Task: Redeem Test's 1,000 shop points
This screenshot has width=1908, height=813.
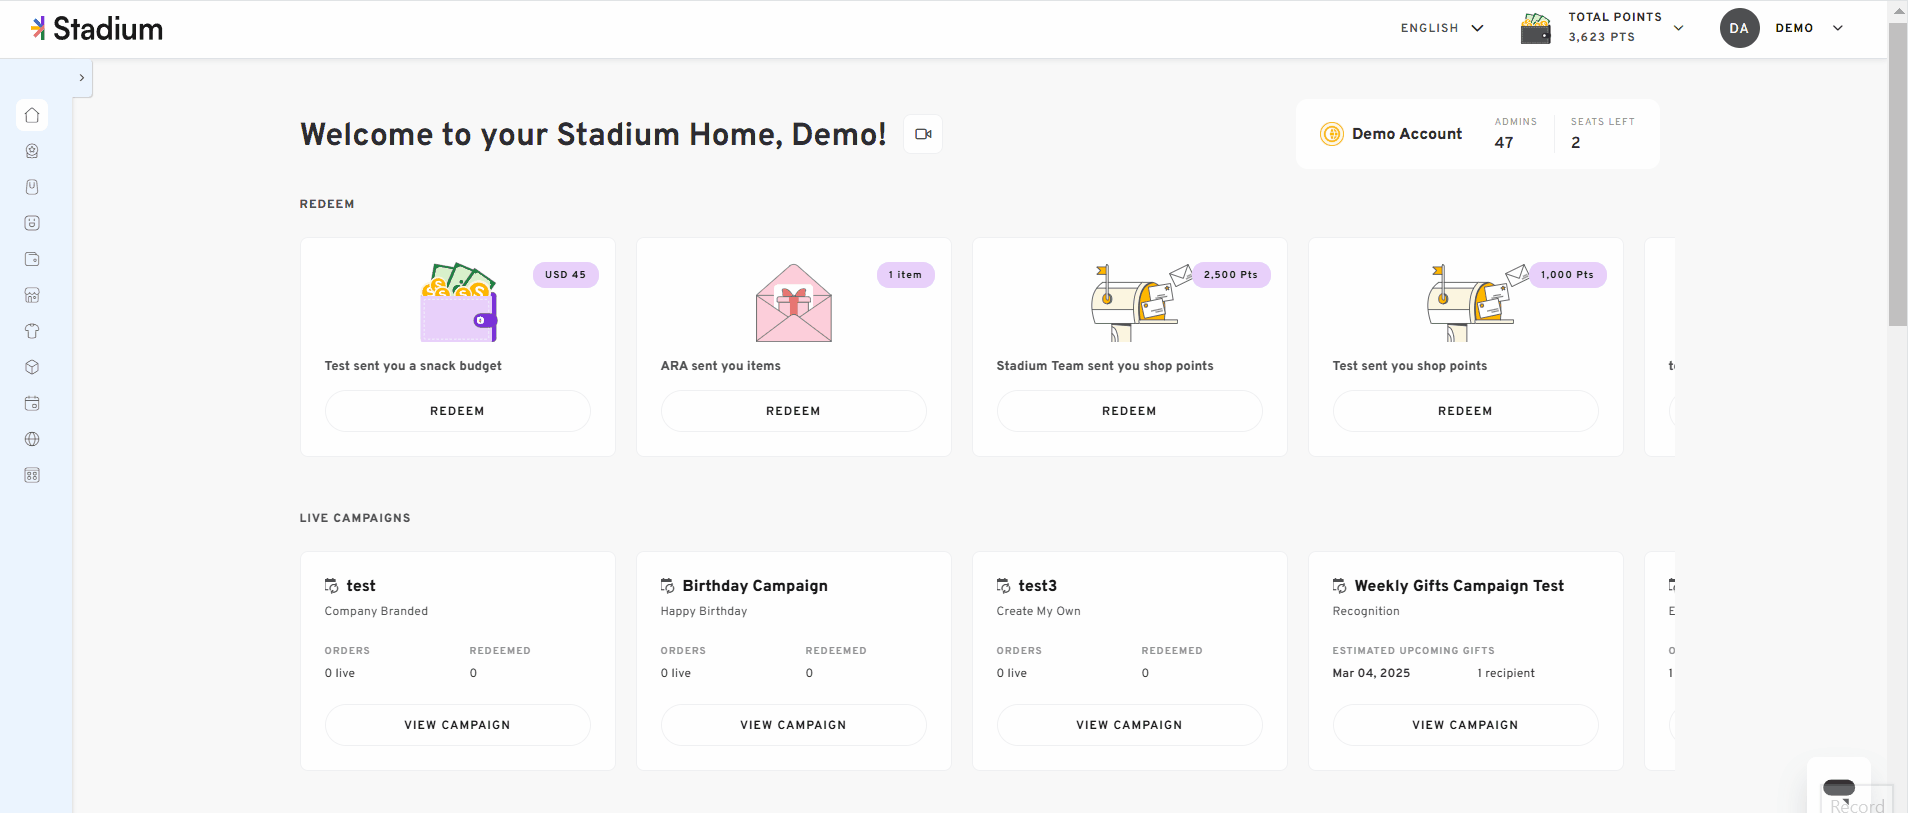Action: coord(1465,411)
